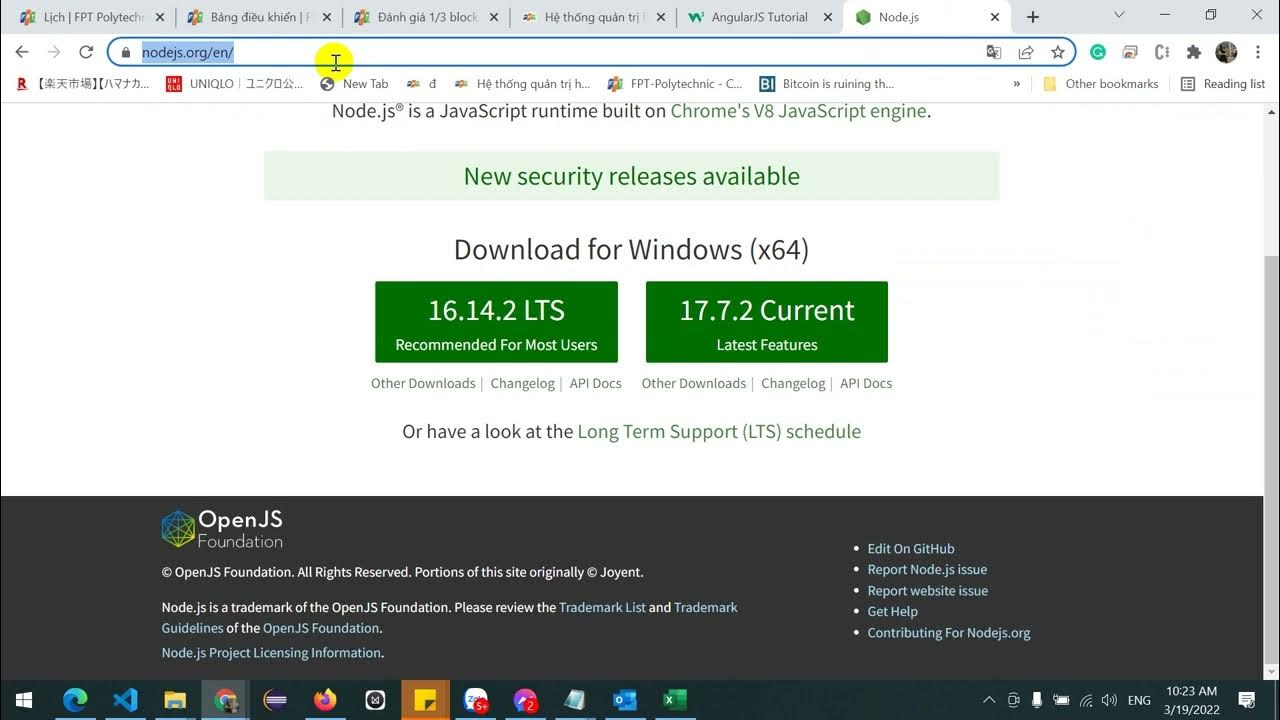Launch Visual Studio Code from taskbar
1280x720 pixels.
tap(125, 700)
